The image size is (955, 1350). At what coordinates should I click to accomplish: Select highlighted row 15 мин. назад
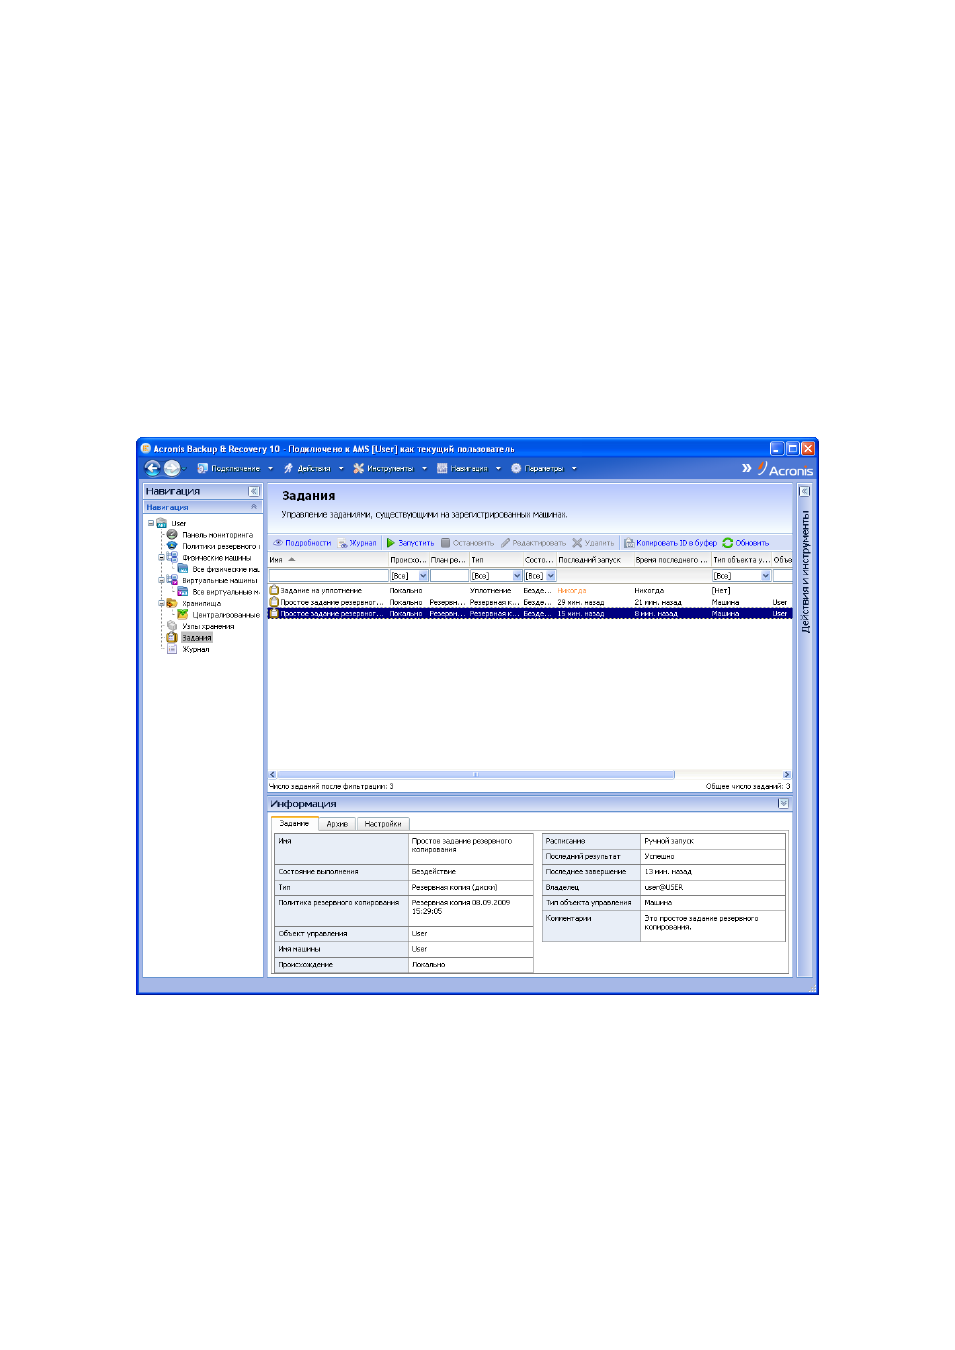click(530, 614)
